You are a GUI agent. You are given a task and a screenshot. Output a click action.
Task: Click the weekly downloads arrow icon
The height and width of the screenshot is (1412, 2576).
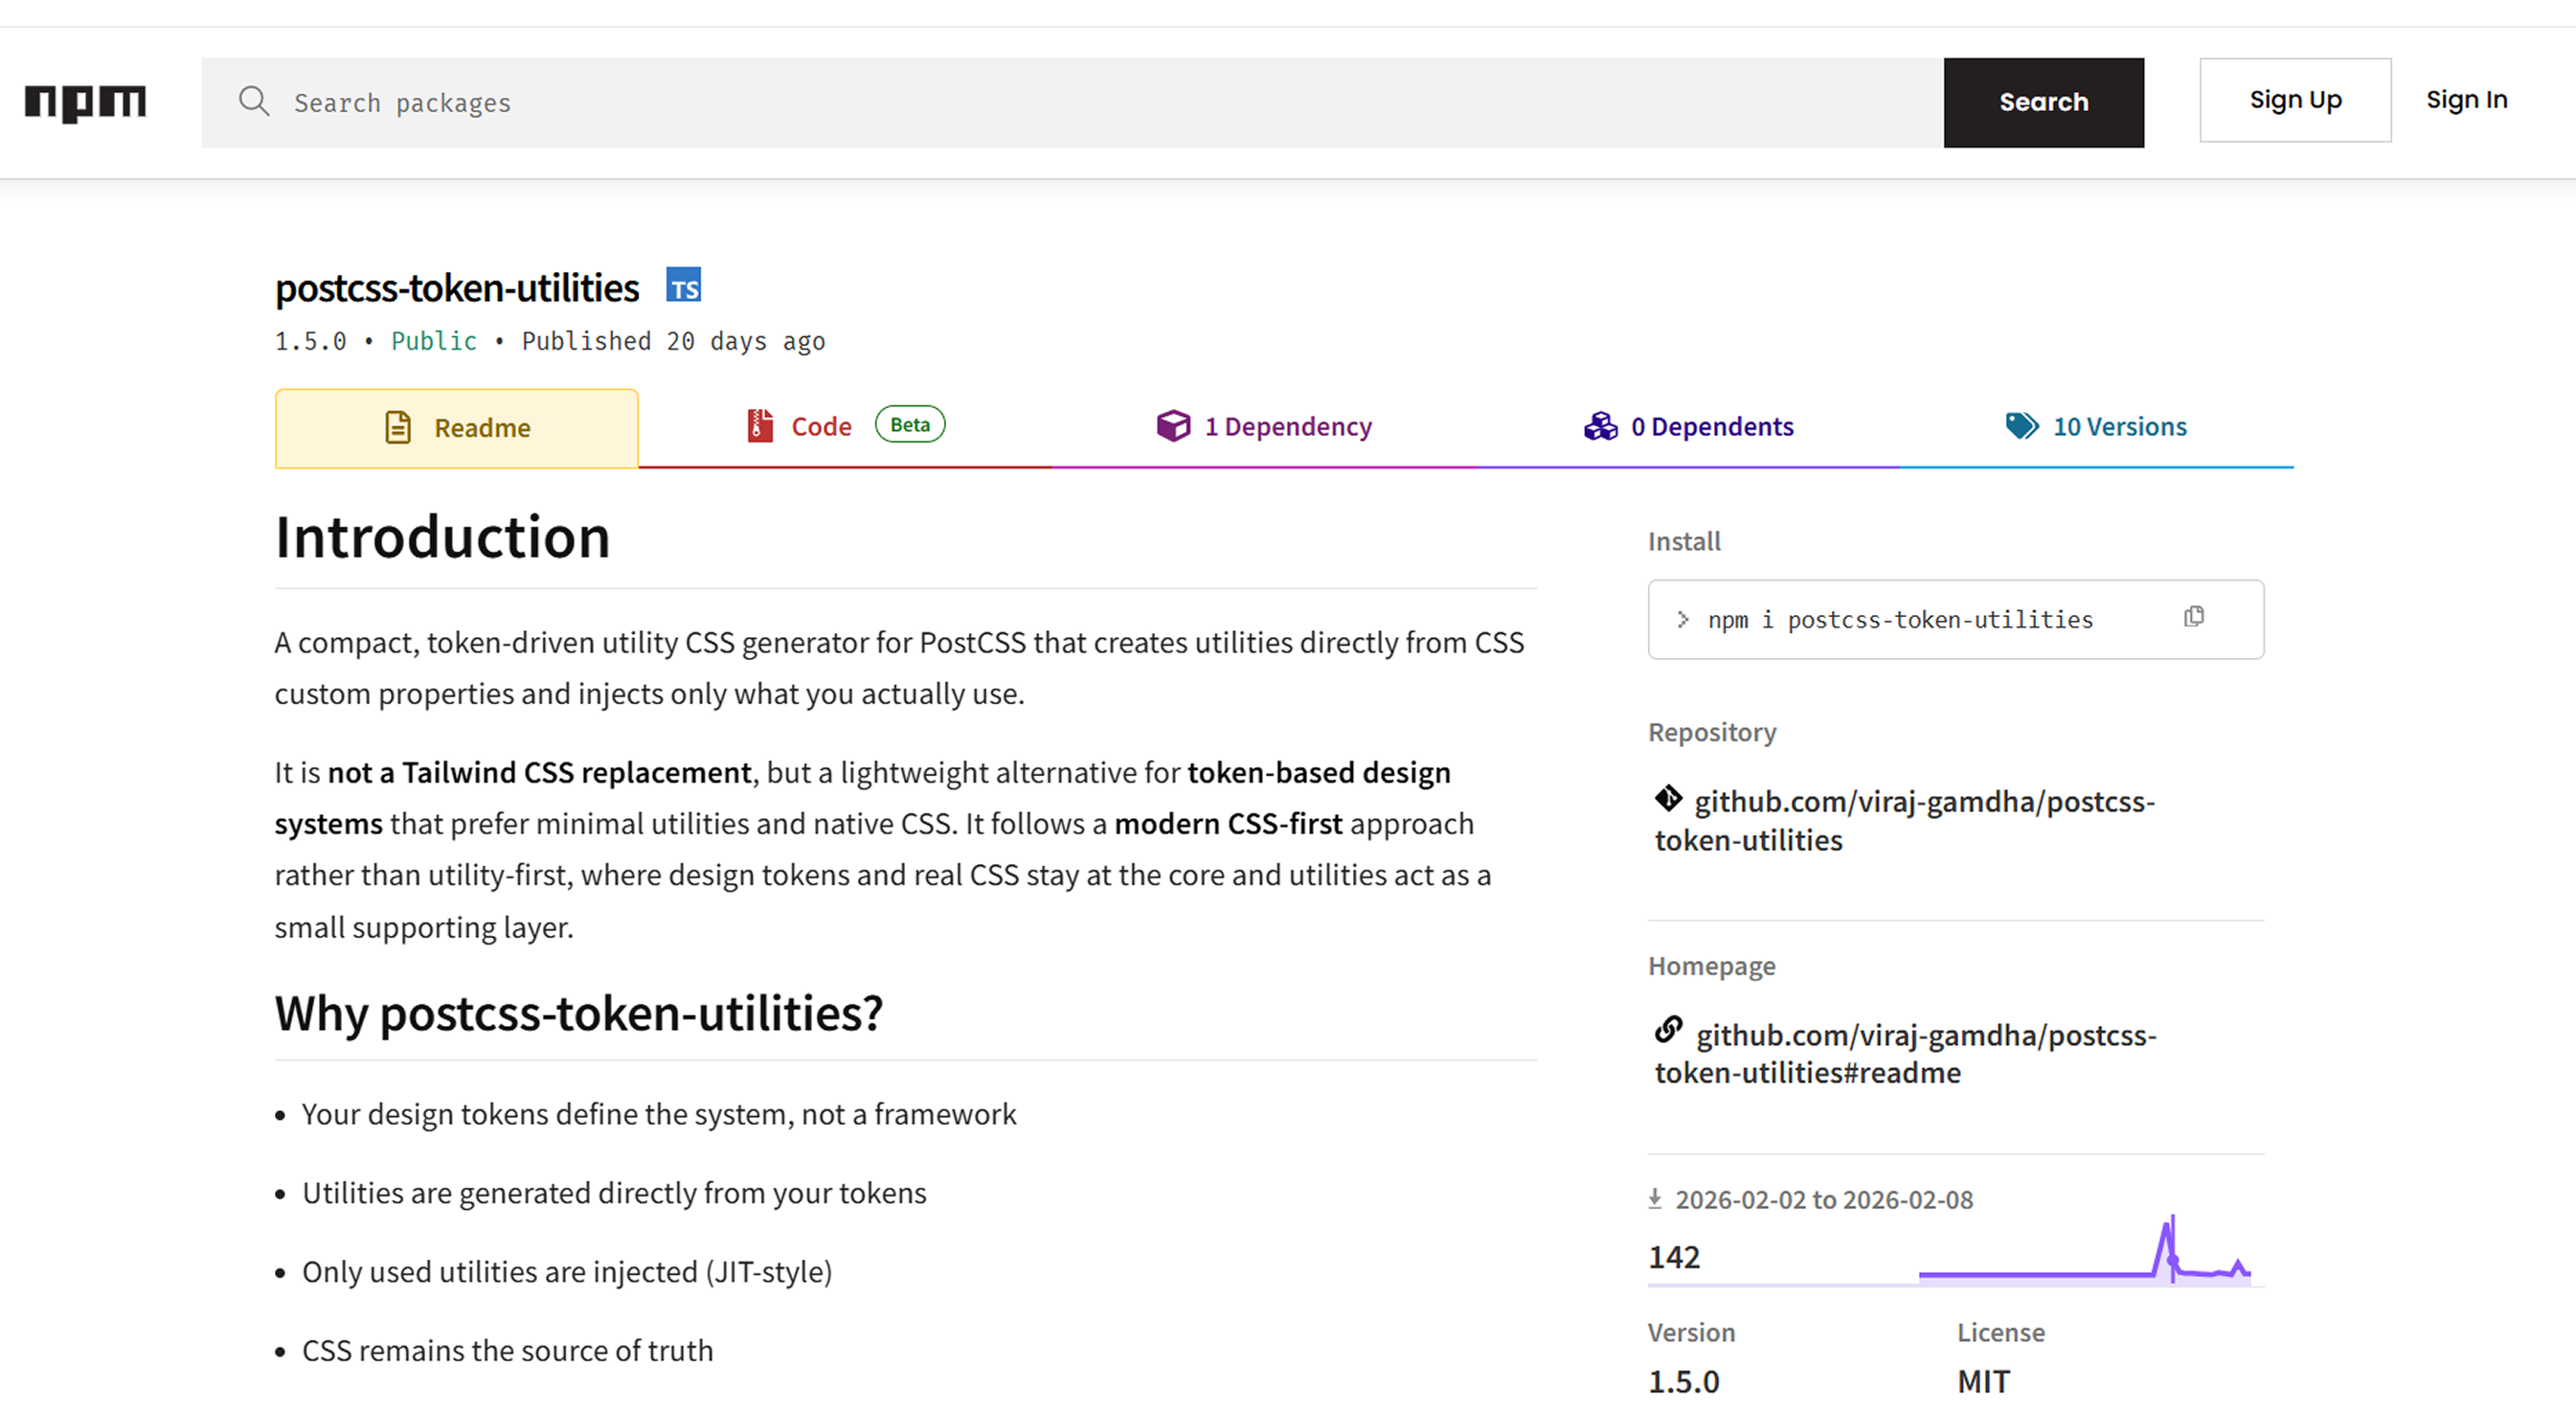pos(1655,1199)
